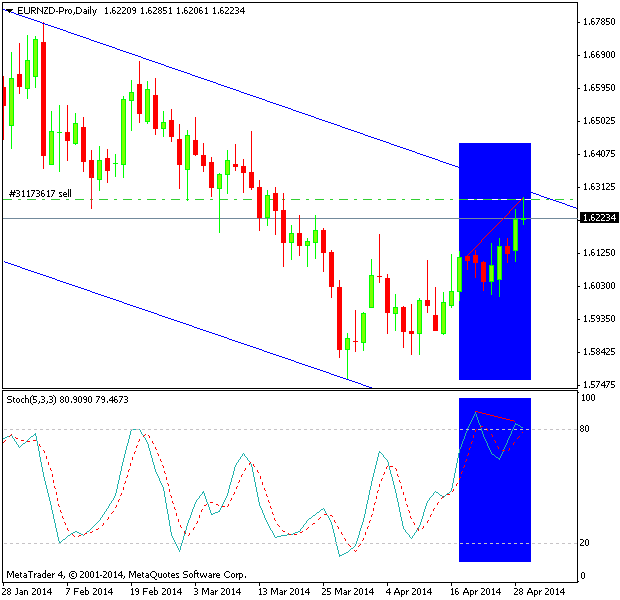Click the small triangle before EURNZD-Pro title
The image size is (620, 600).
[x=9, y=11]
